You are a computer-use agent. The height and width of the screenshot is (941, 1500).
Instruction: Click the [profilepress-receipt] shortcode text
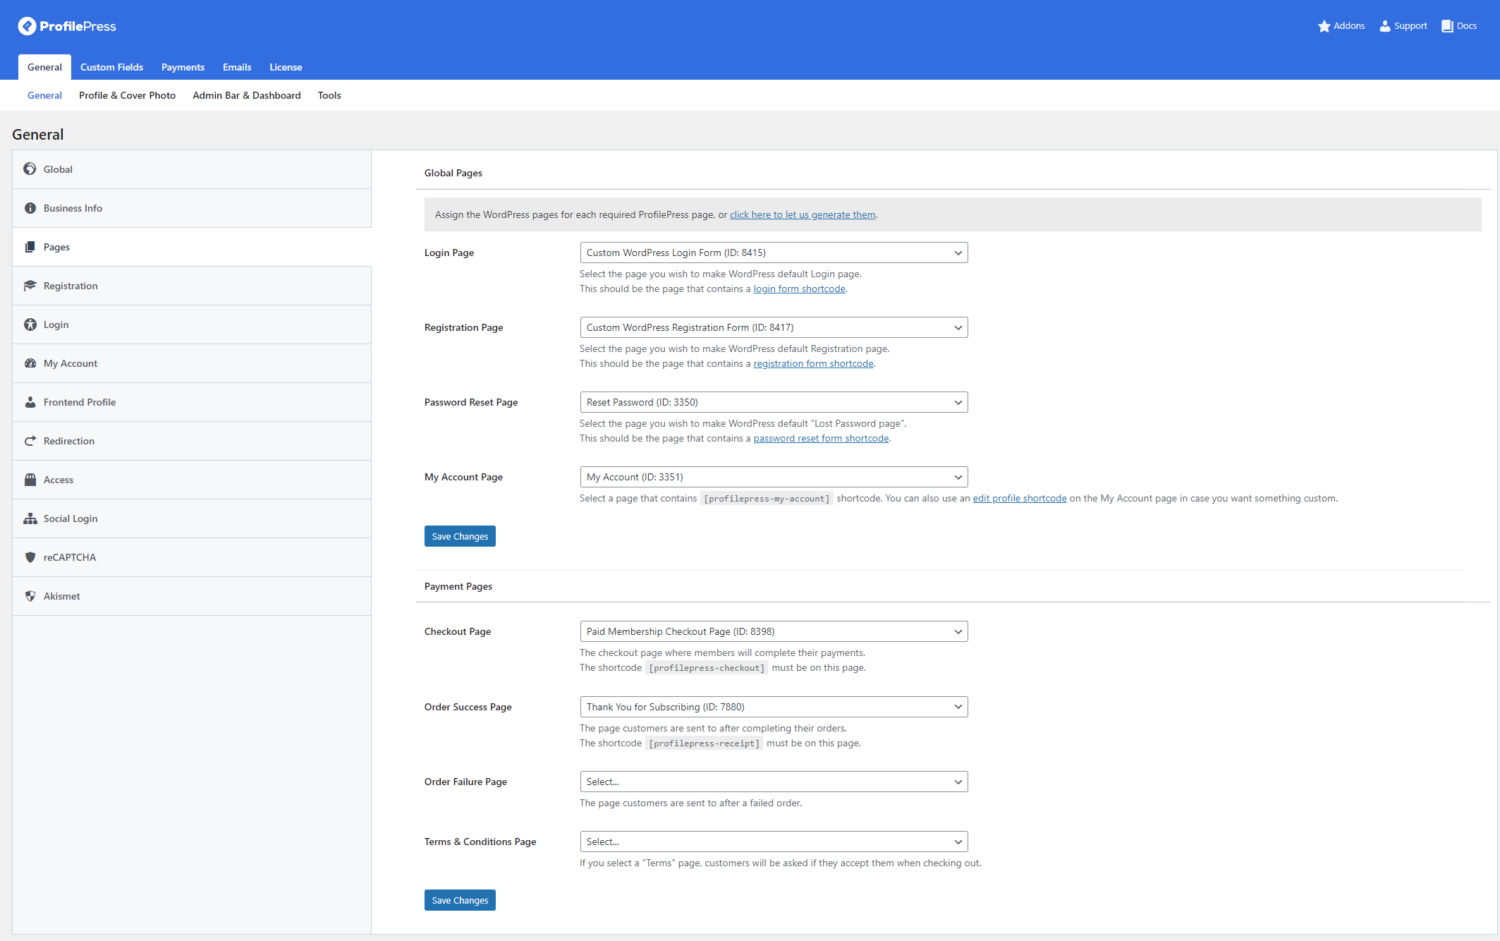tap(704, 744)
